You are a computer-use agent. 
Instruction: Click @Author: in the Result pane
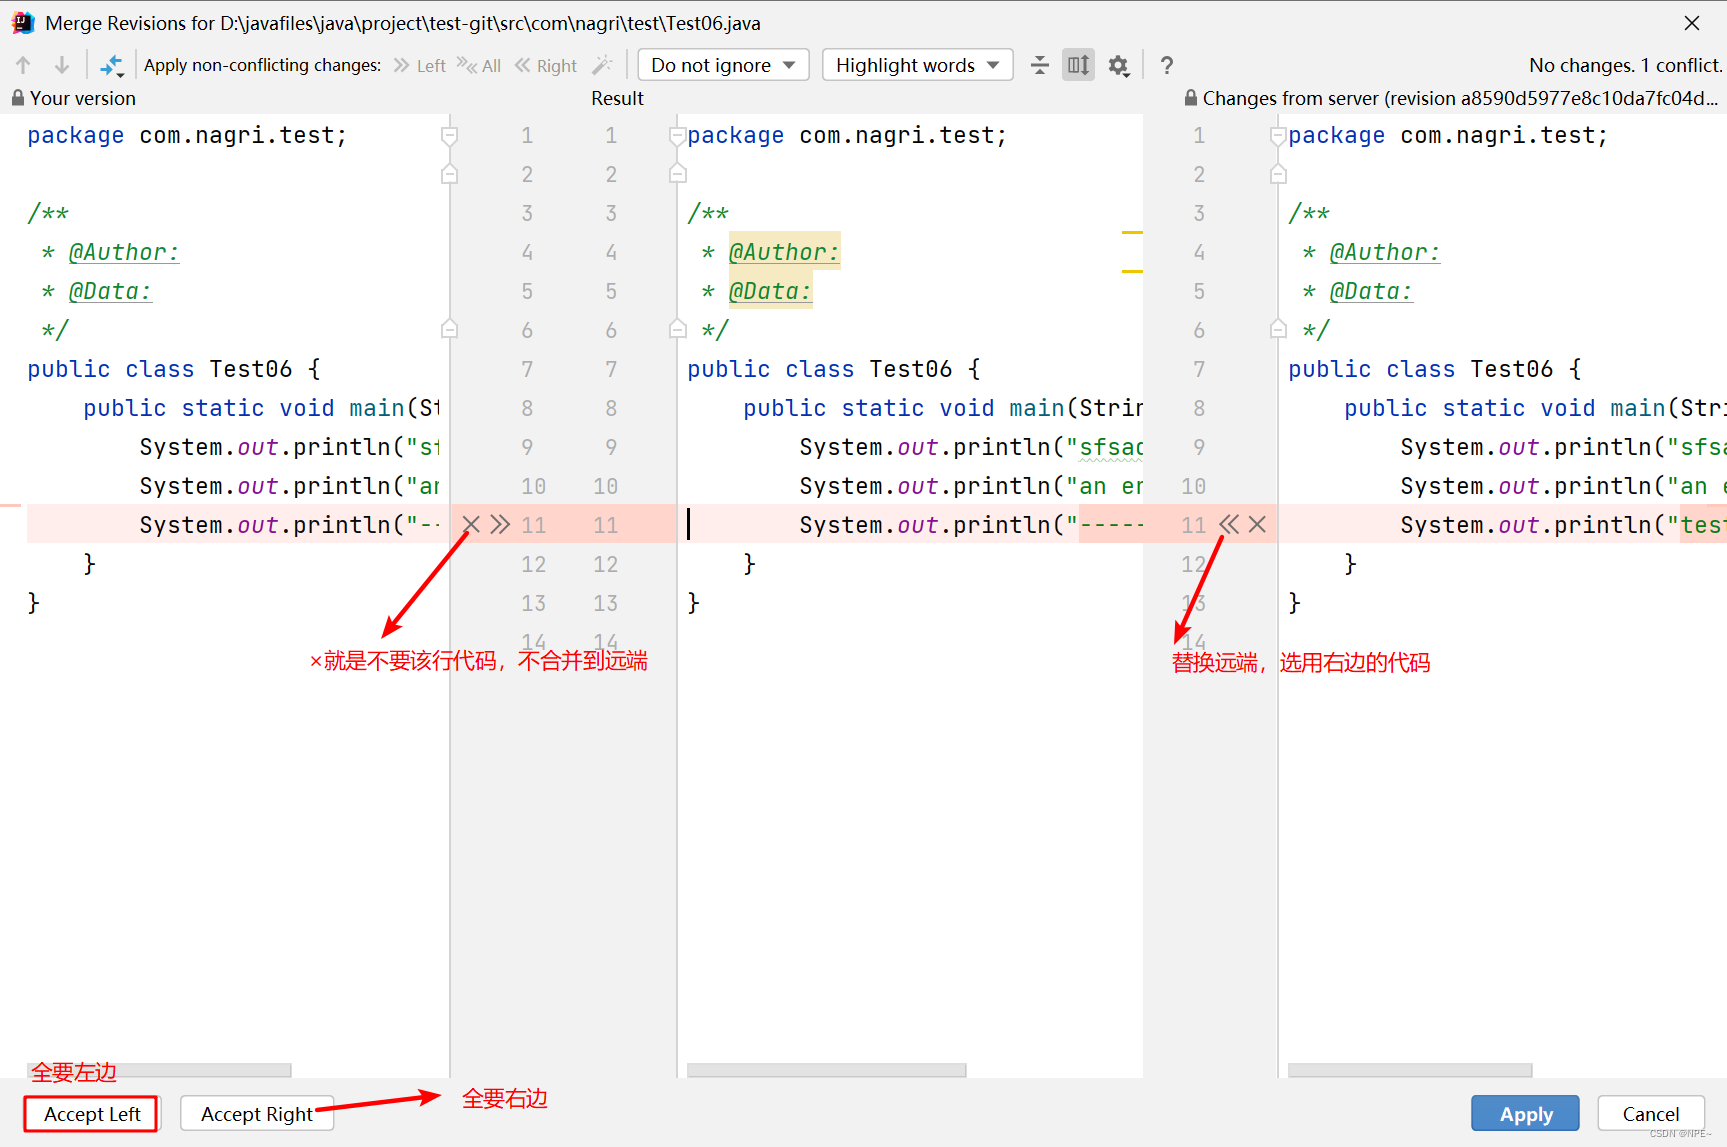pyautogui.click(x=784, y=252)
